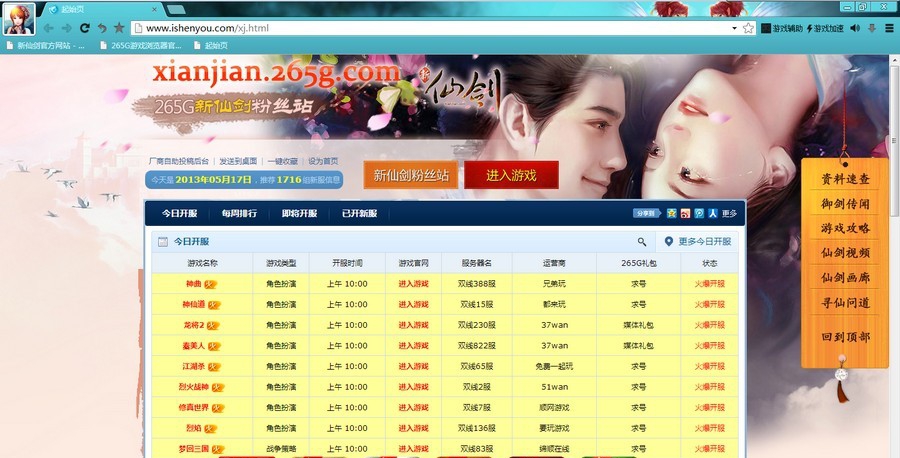Click the anime girl avatar icon

tap(20, 18)
